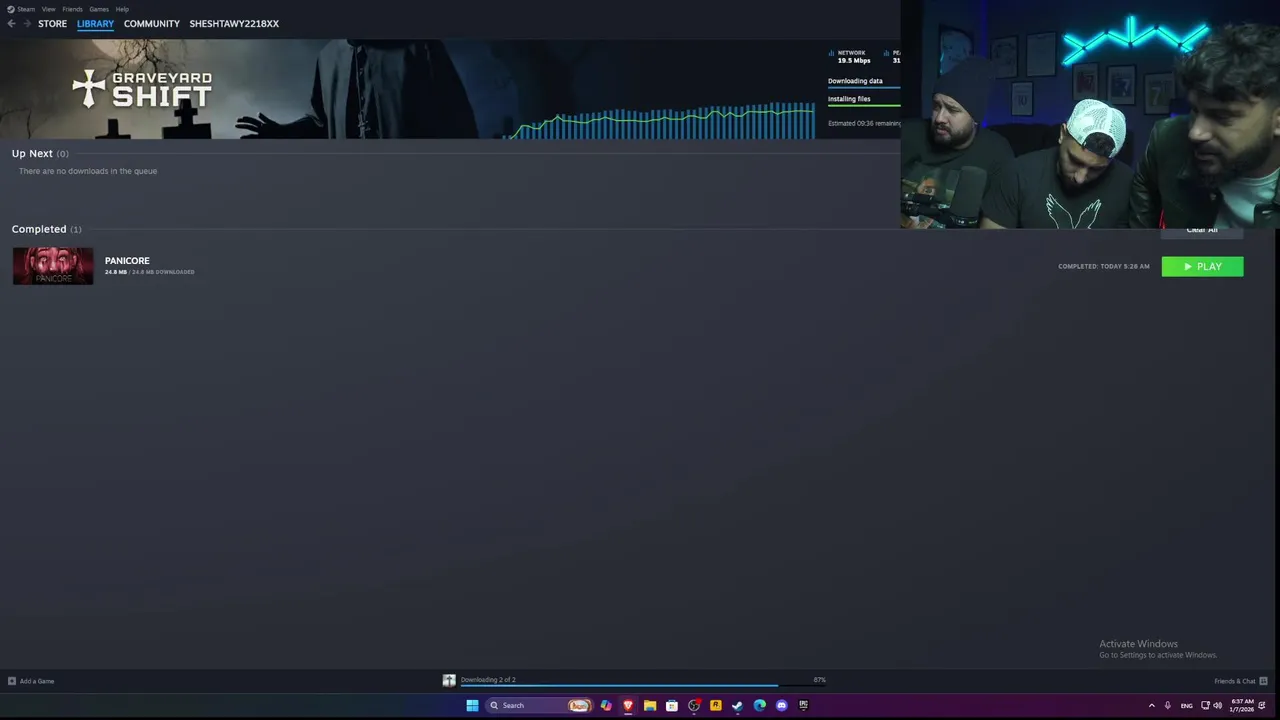Play PANICORE with the green PLAY button
The height and width of the screenshot is (720, 1280).
[1202, 266]
